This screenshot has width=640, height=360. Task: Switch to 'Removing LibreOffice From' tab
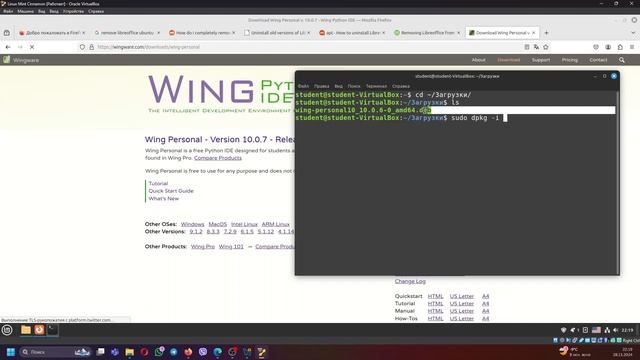427,33
